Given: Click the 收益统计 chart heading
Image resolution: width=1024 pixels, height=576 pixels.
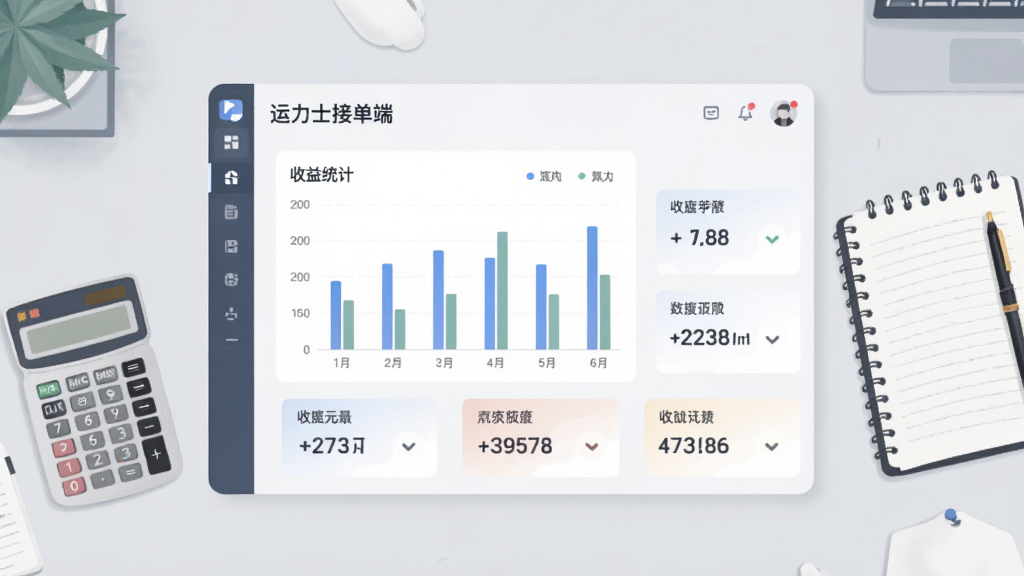Looking at the screenshot, I should [x=321, y=175].
